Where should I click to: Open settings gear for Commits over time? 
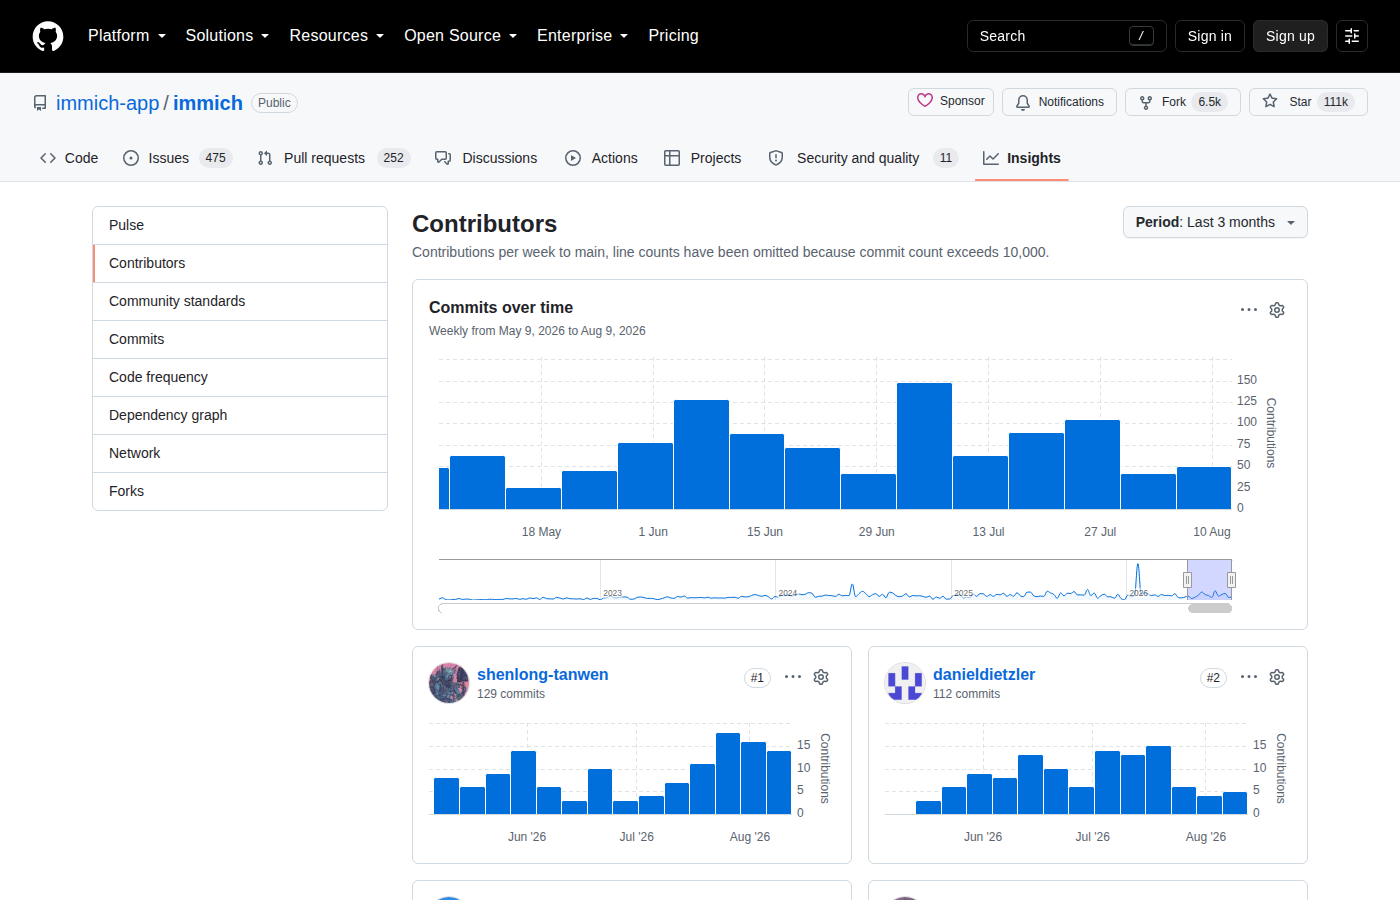click(1277, 310)
